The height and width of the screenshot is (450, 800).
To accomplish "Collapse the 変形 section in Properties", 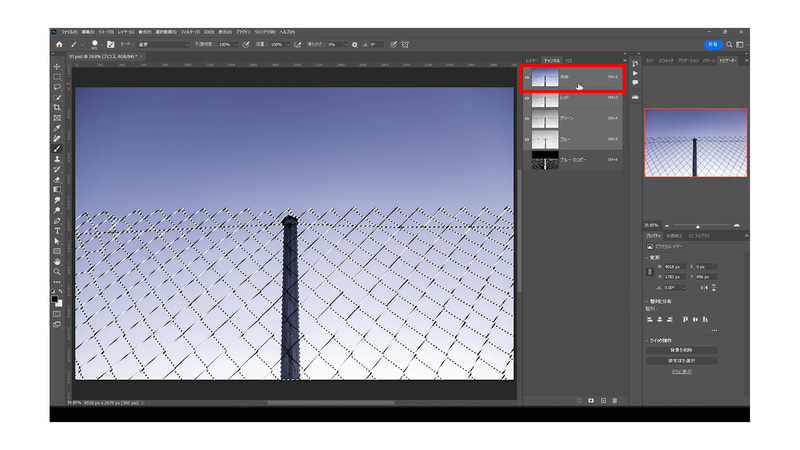I will click(x=647, y=258).
